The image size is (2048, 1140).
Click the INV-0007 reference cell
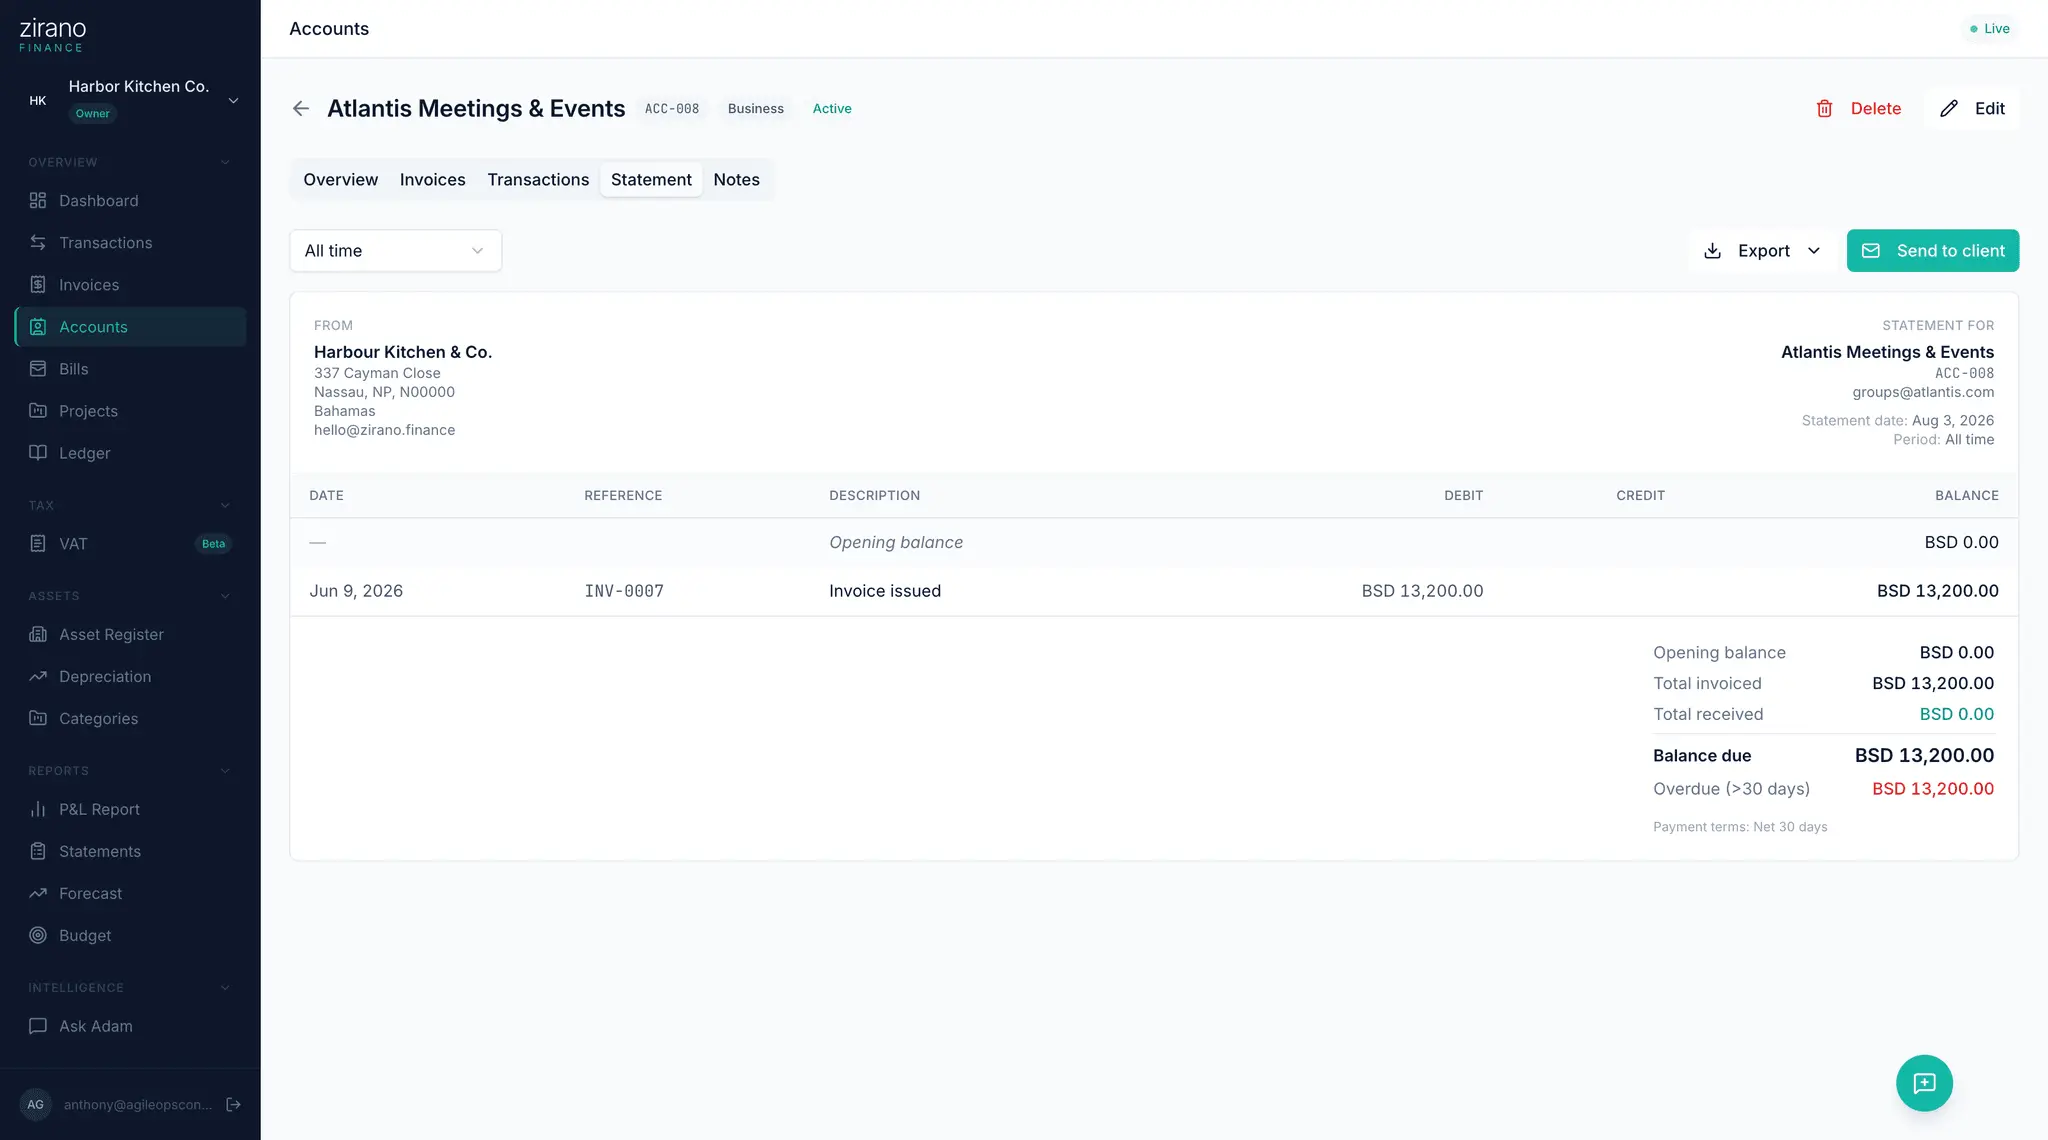(x=624, y=591)
